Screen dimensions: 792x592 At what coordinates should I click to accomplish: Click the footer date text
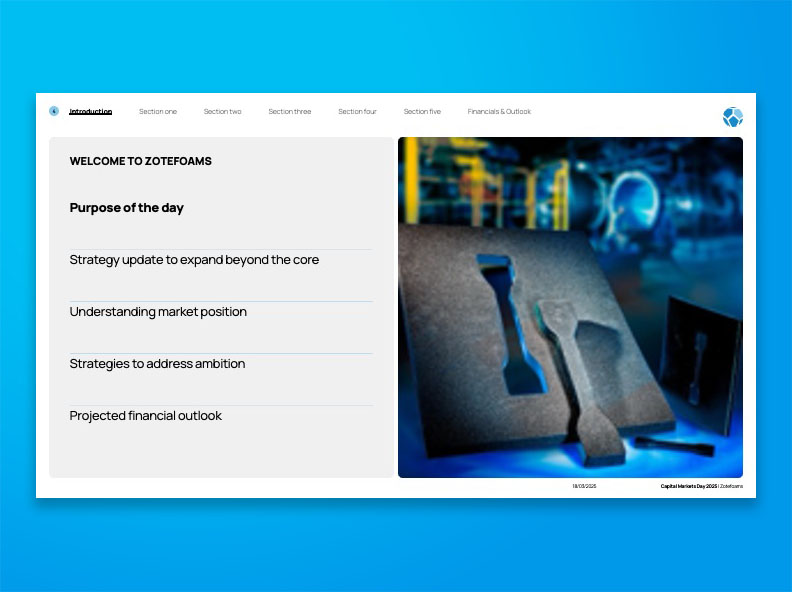tap(584, 486)
